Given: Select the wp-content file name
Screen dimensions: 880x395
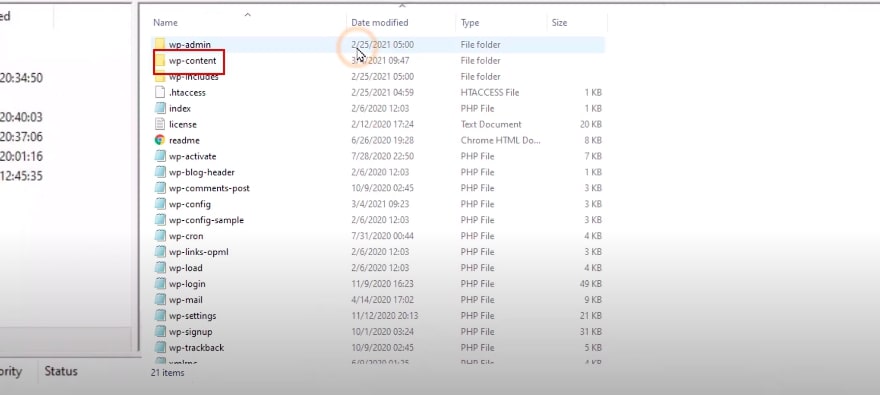Looking at the screenshot, I should pos(192,61).
